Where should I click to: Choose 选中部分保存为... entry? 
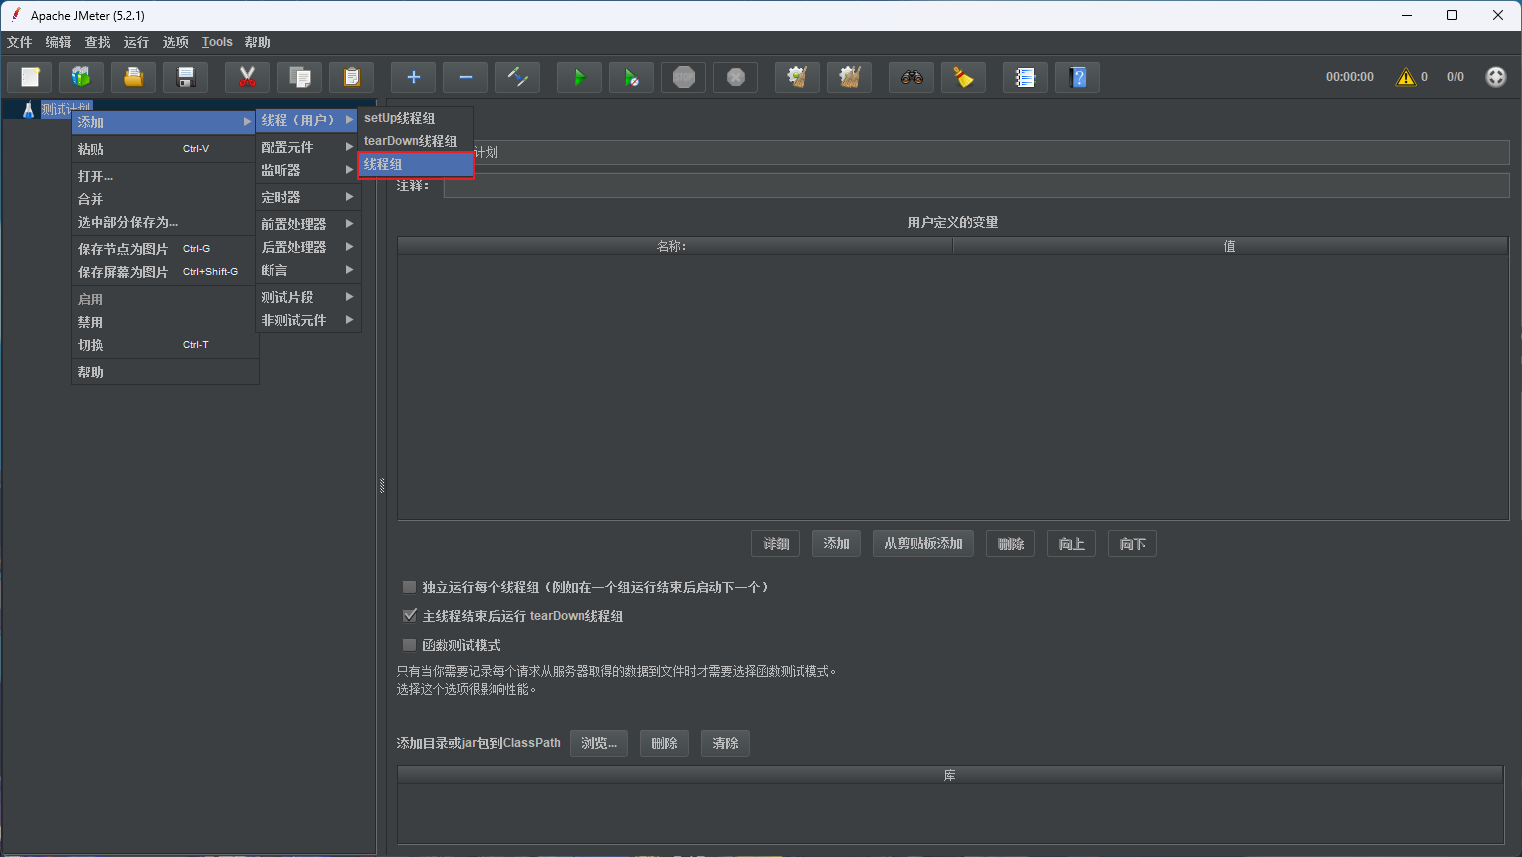pos(165,222)
